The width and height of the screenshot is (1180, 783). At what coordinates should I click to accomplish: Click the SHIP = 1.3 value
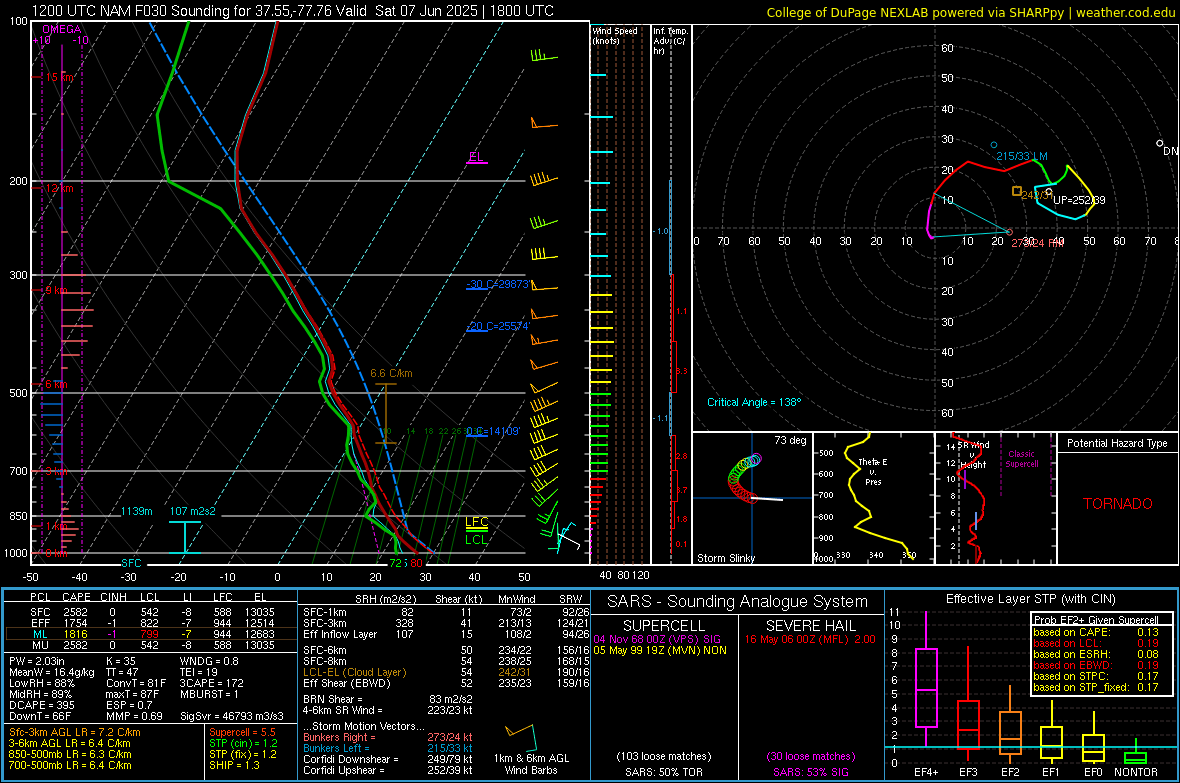point(234,765)
